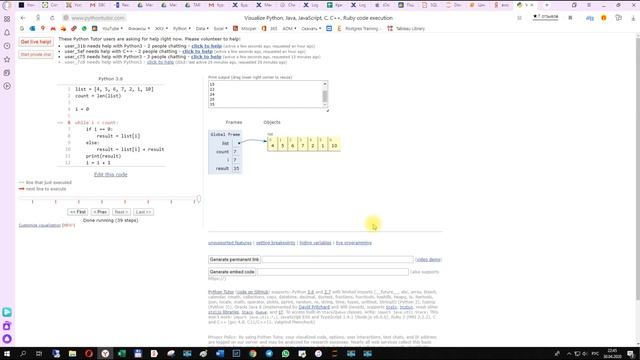Open Excel from the taskbar

click(122, 353)
